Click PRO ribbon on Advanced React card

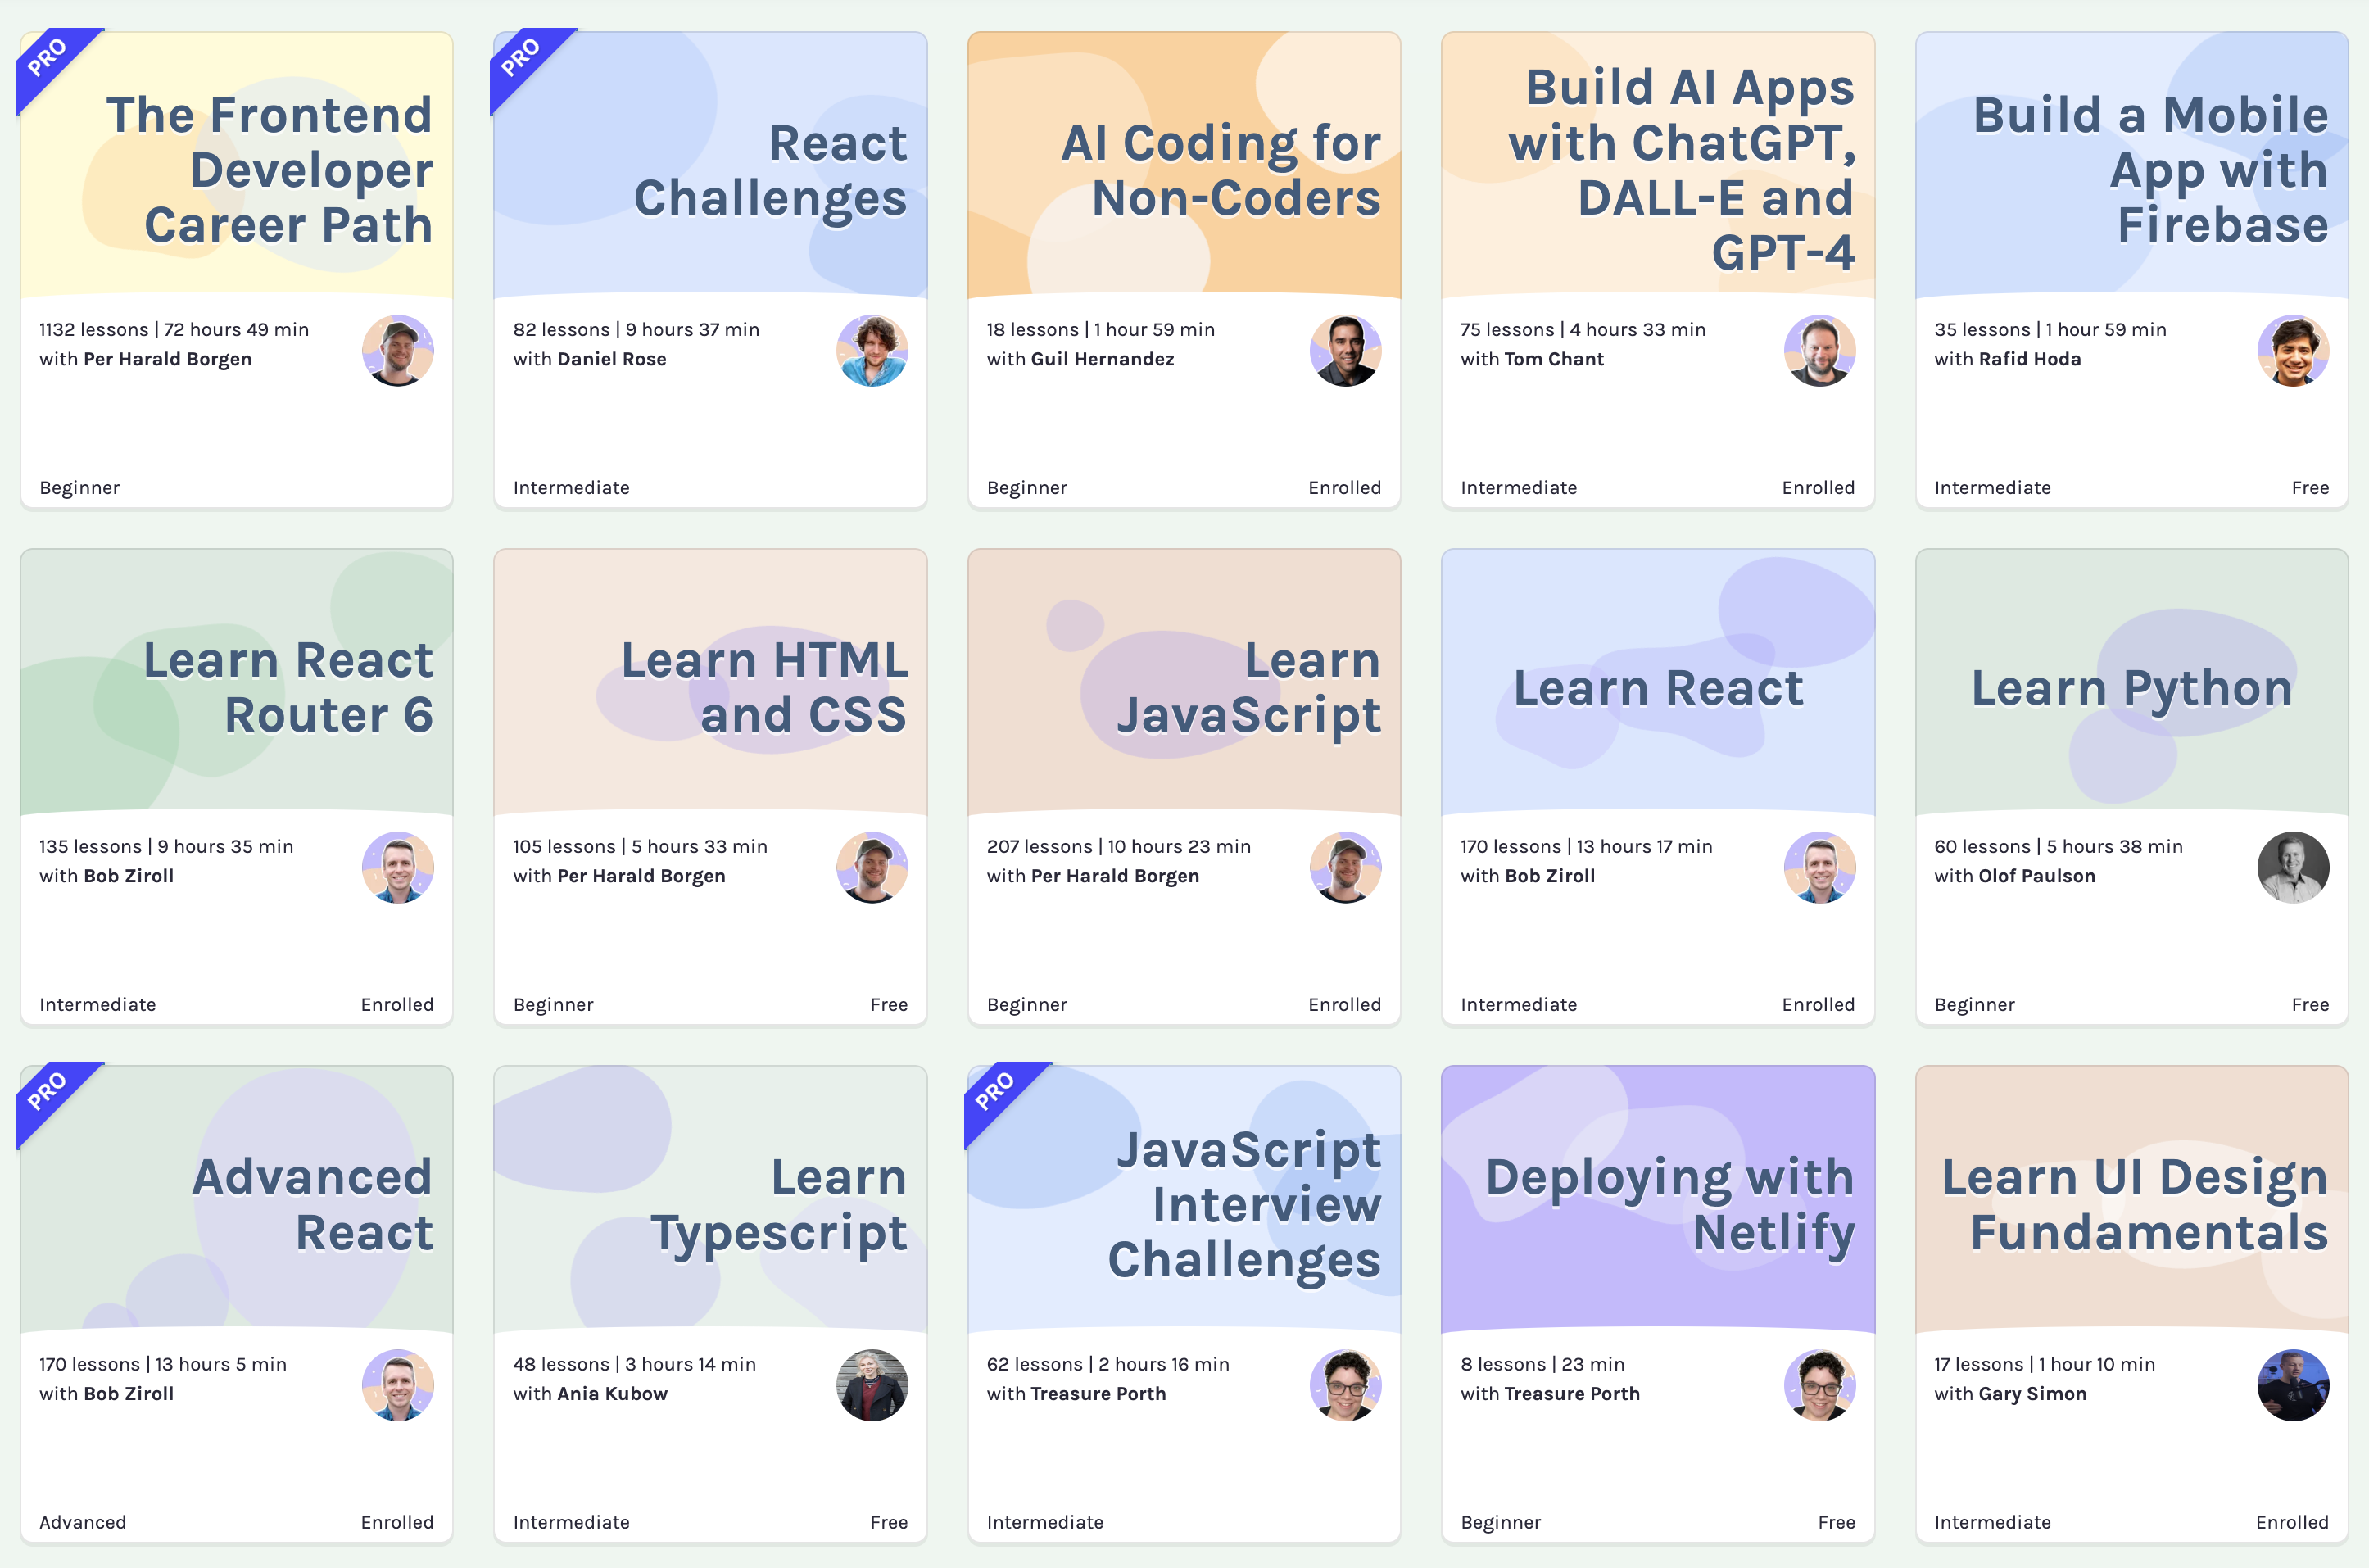[x=48, y=1092]
